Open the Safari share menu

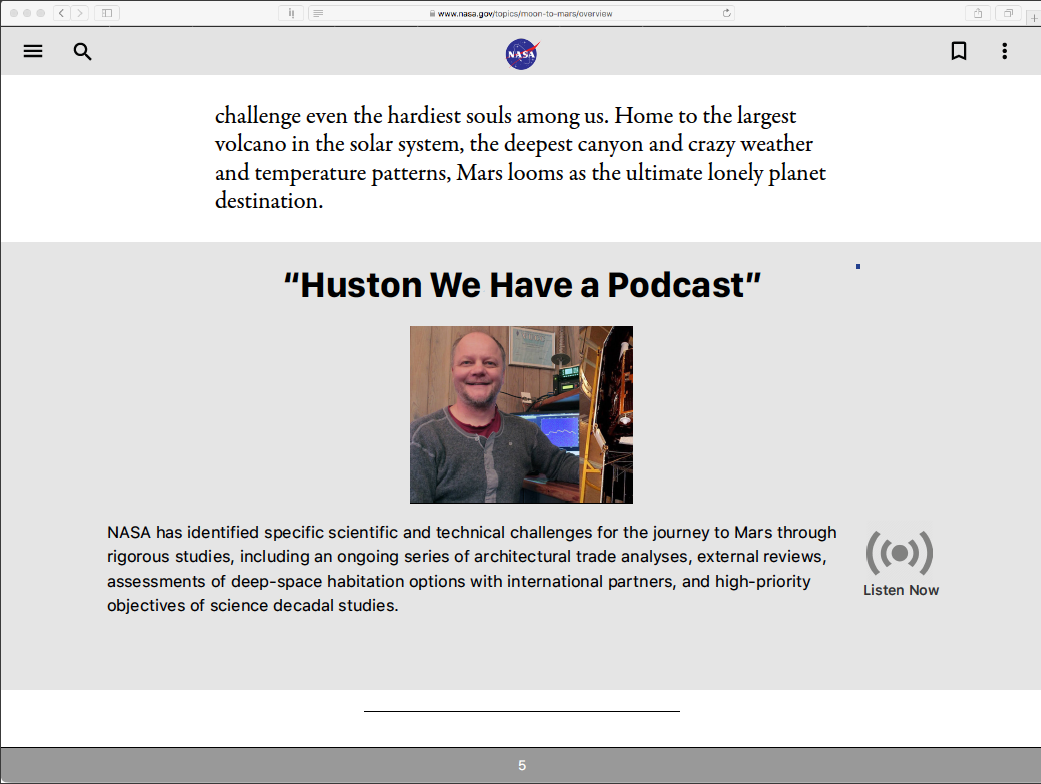pos(978,13)
